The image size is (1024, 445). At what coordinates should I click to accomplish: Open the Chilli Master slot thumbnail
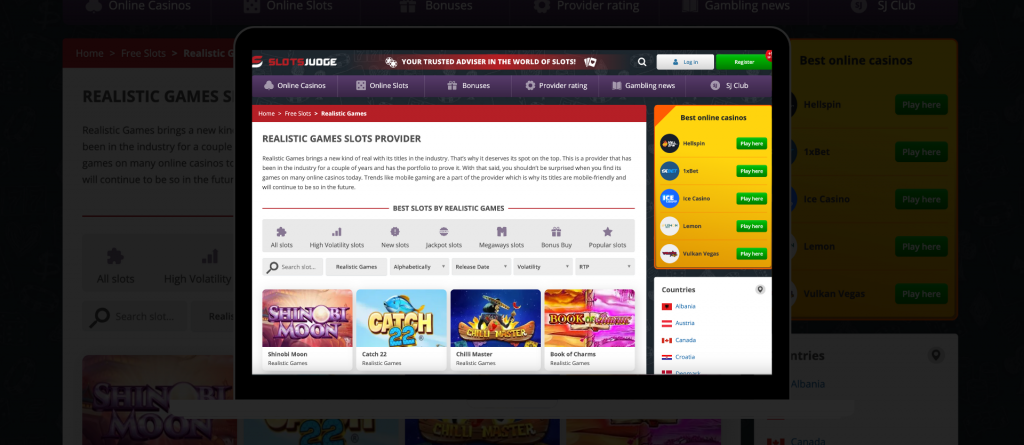[x=496, y=318]
